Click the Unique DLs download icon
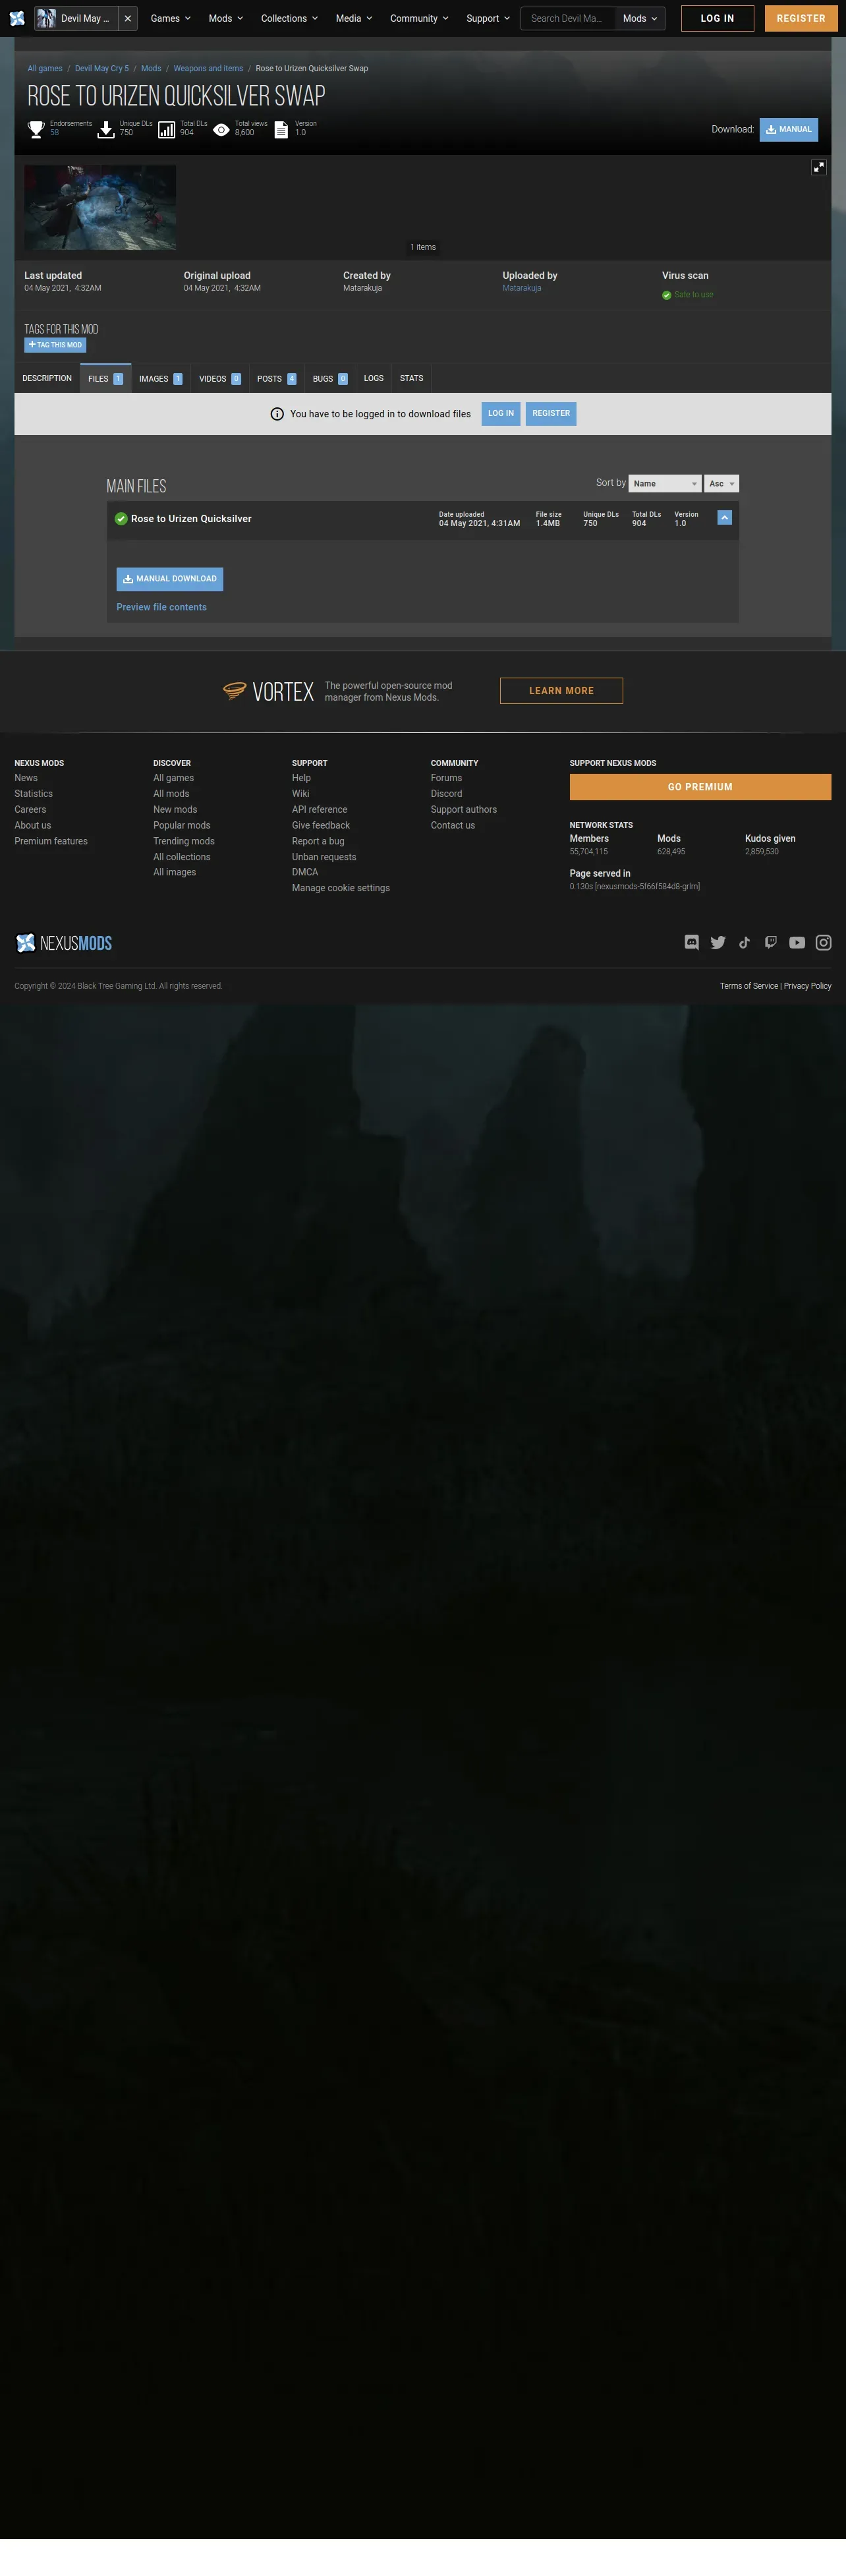The height and width of the screenshot is (2576, 846). click(x=106, y=129)
